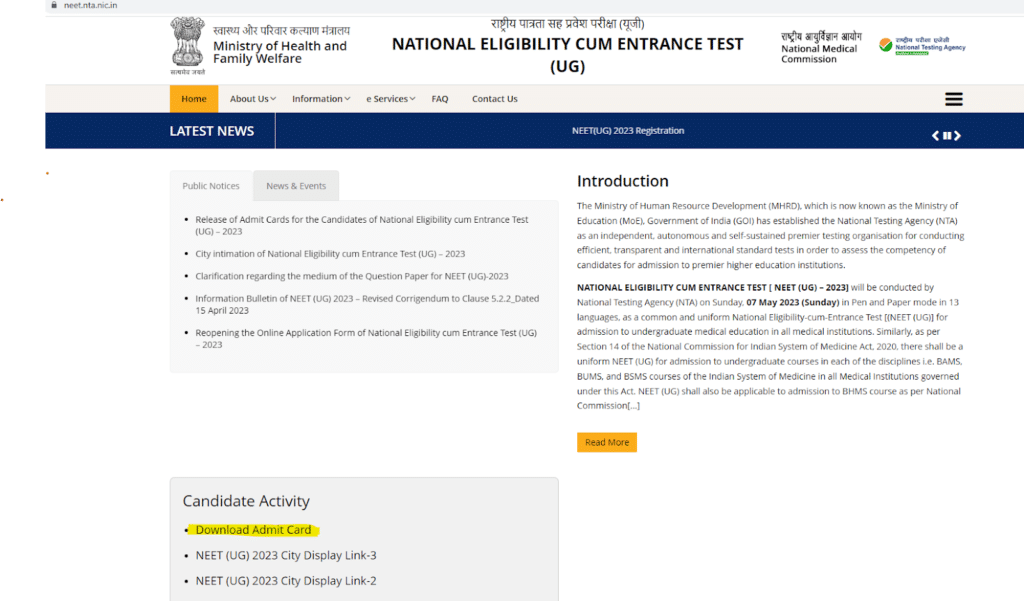Open NEET (UG) 2023 City Display Link-2
This screenshot has height=601, width=1024.
tap(286, 581)
